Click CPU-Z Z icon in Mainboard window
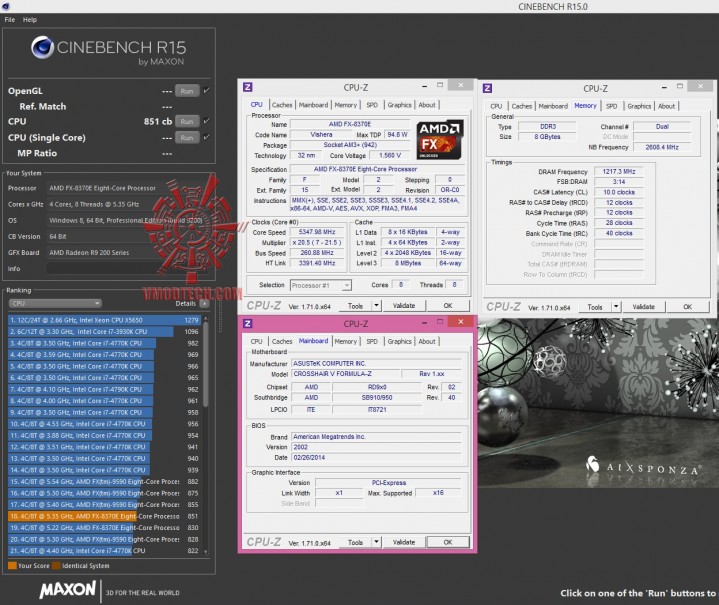This screenshot has width=719, height=605. click(248, 323)
